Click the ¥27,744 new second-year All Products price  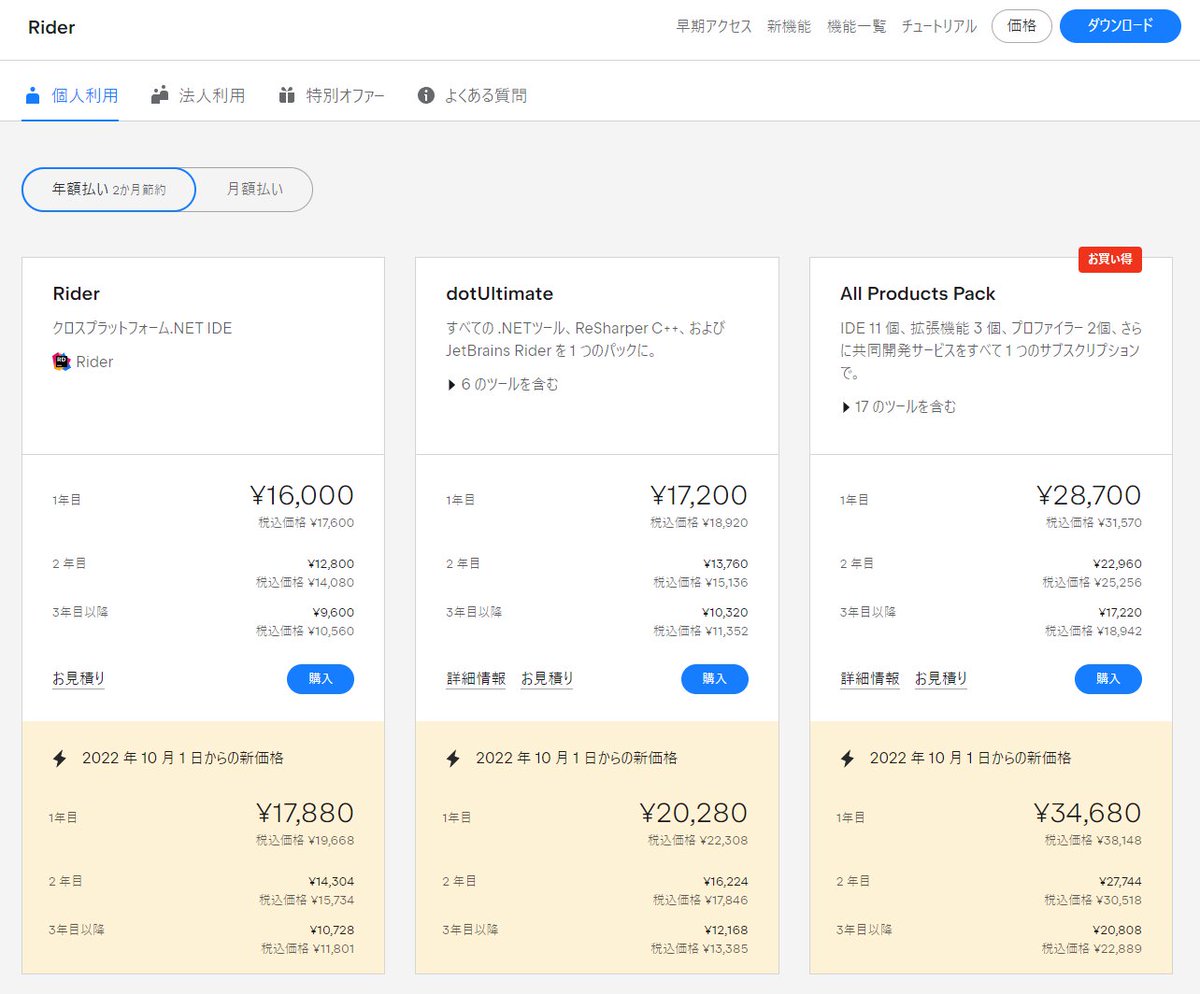pyautogui.click(x=1118, y=882)
